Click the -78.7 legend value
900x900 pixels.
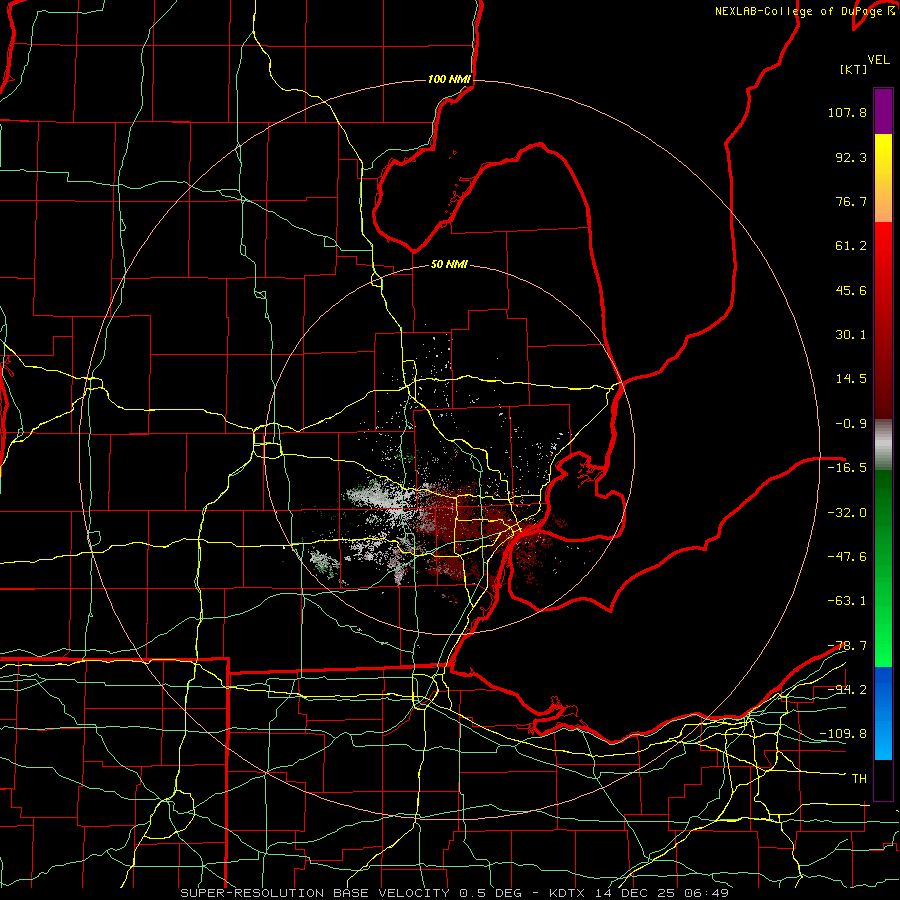847,646
